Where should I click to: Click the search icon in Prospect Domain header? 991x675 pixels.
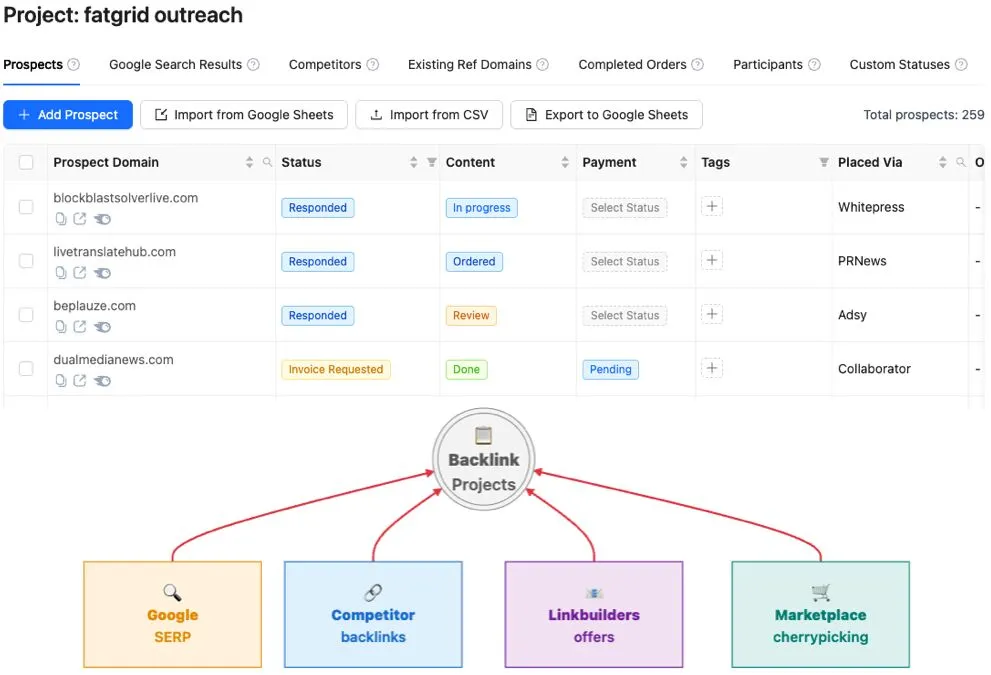click(267, 163)
